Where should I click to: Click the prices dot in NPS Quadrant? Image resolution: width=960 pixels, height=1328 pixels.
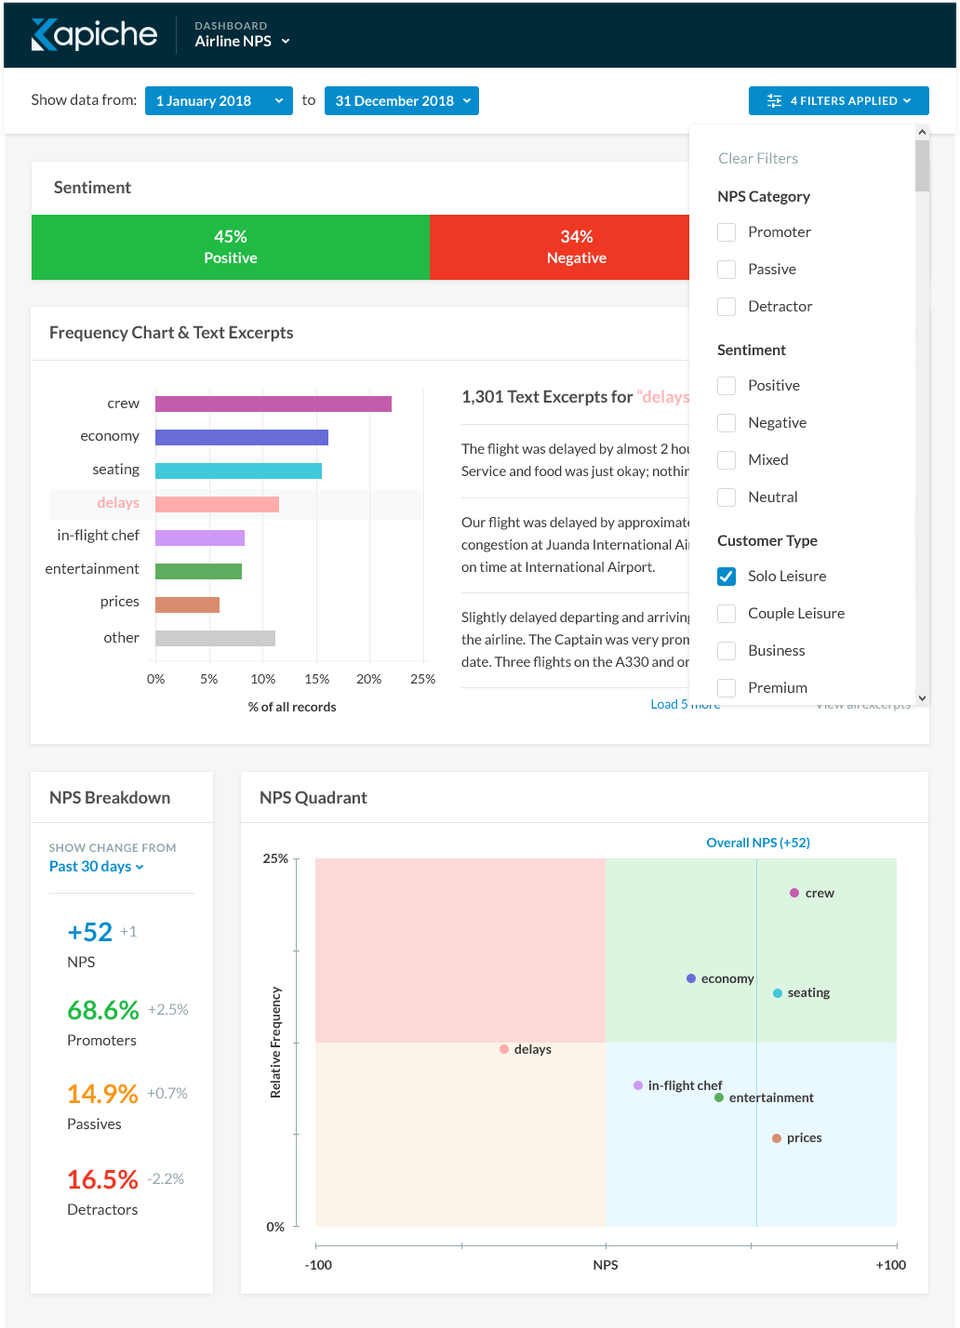pos(776,1138)
